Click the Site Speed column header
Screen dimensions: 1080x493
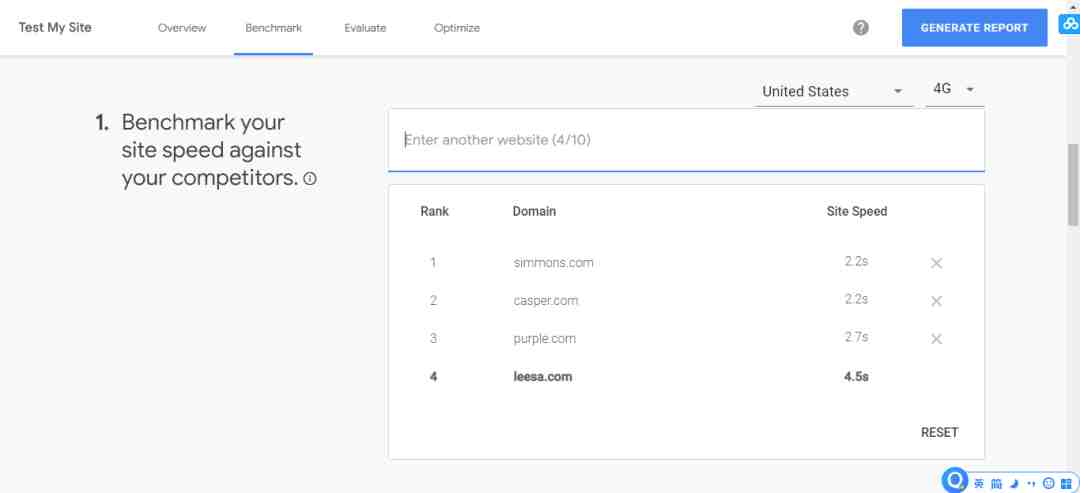tap(857, 211)
